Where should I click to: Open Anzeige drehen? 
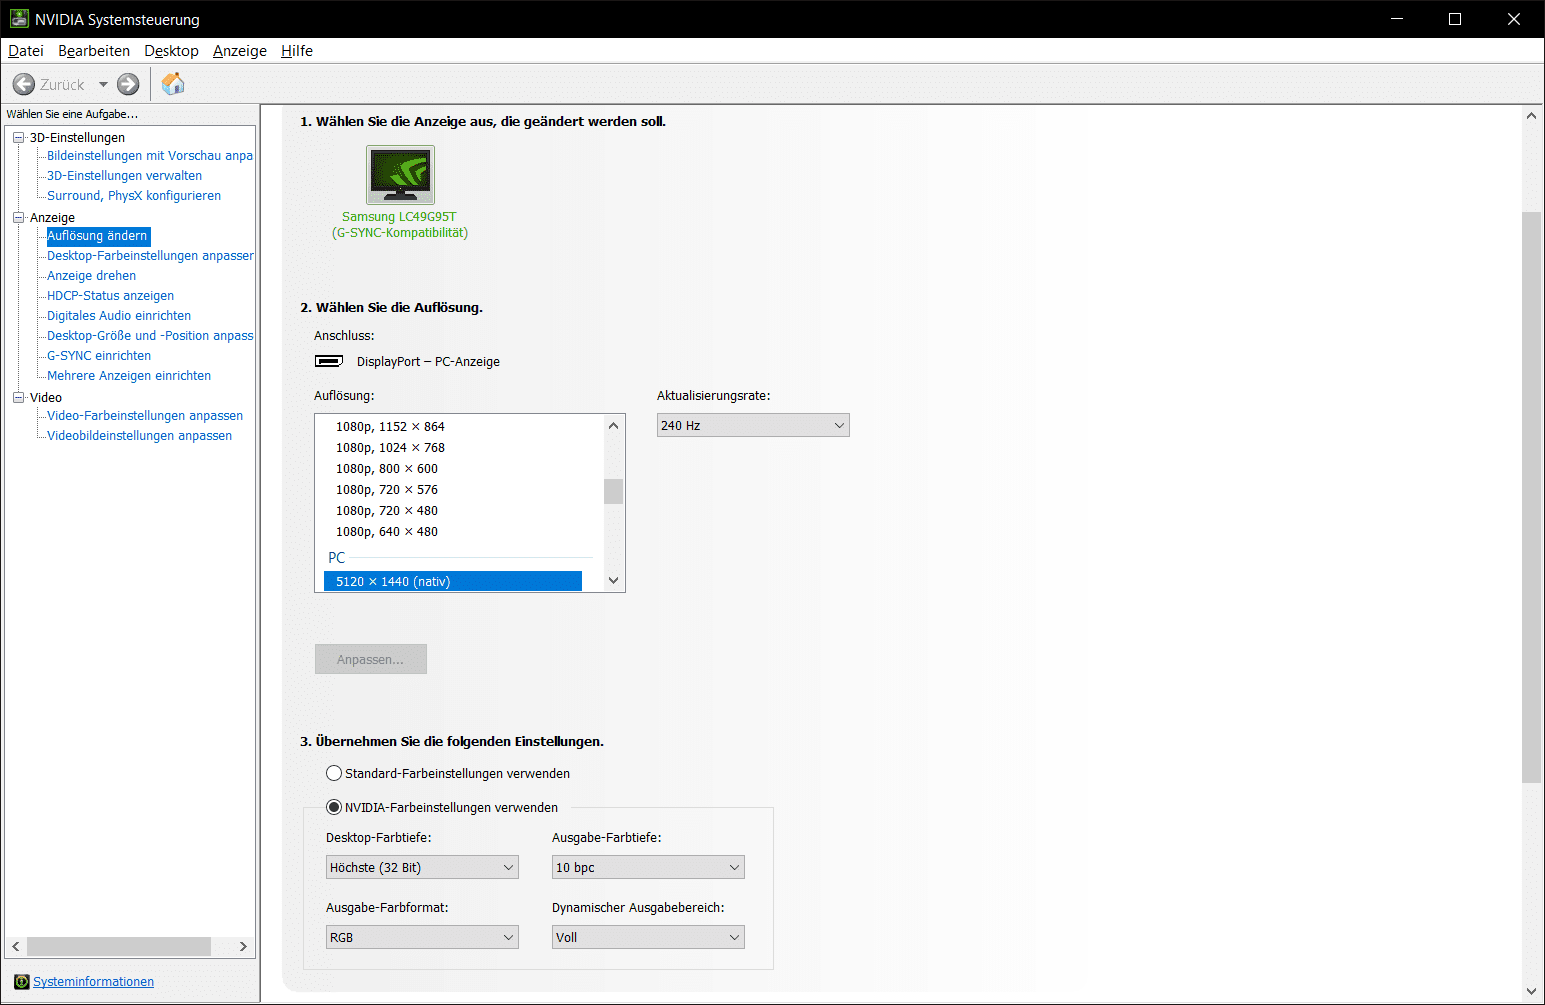click(91, 276)
